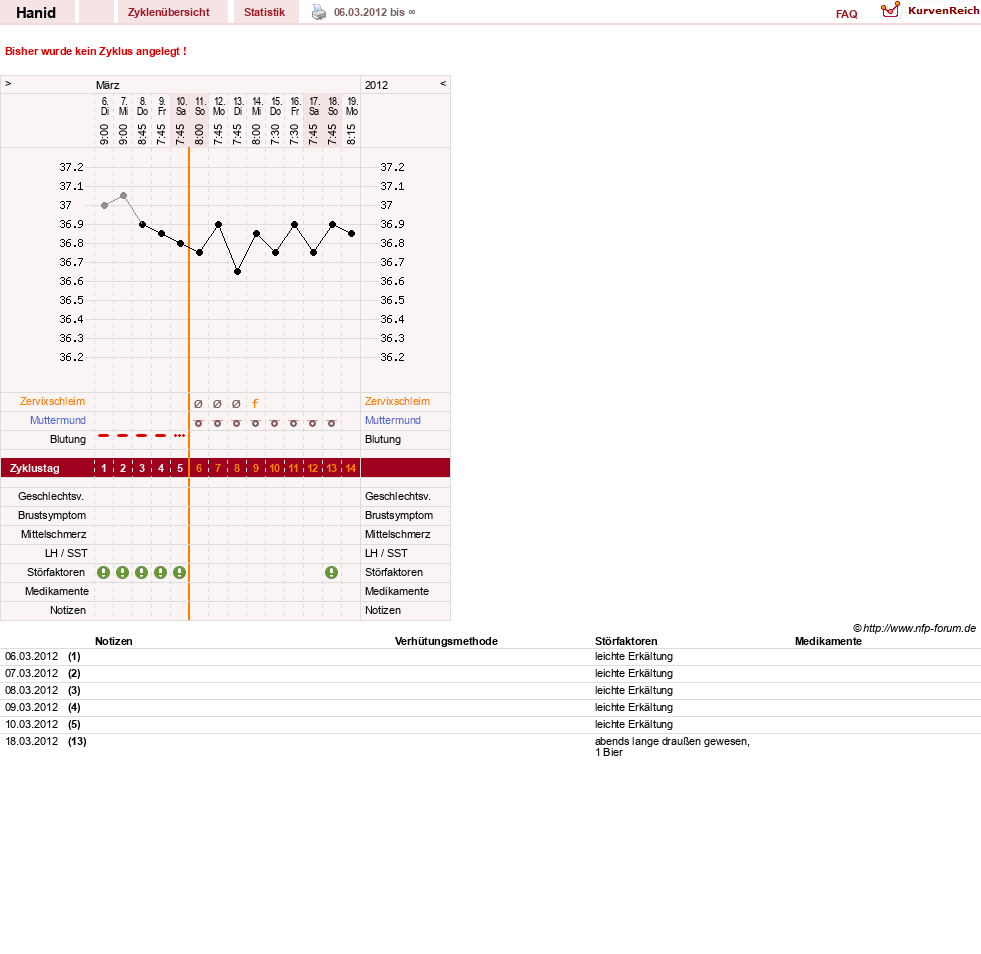
Task: Click cycle day 10 in Zyklustag row
Action: [x=275, y=468]
